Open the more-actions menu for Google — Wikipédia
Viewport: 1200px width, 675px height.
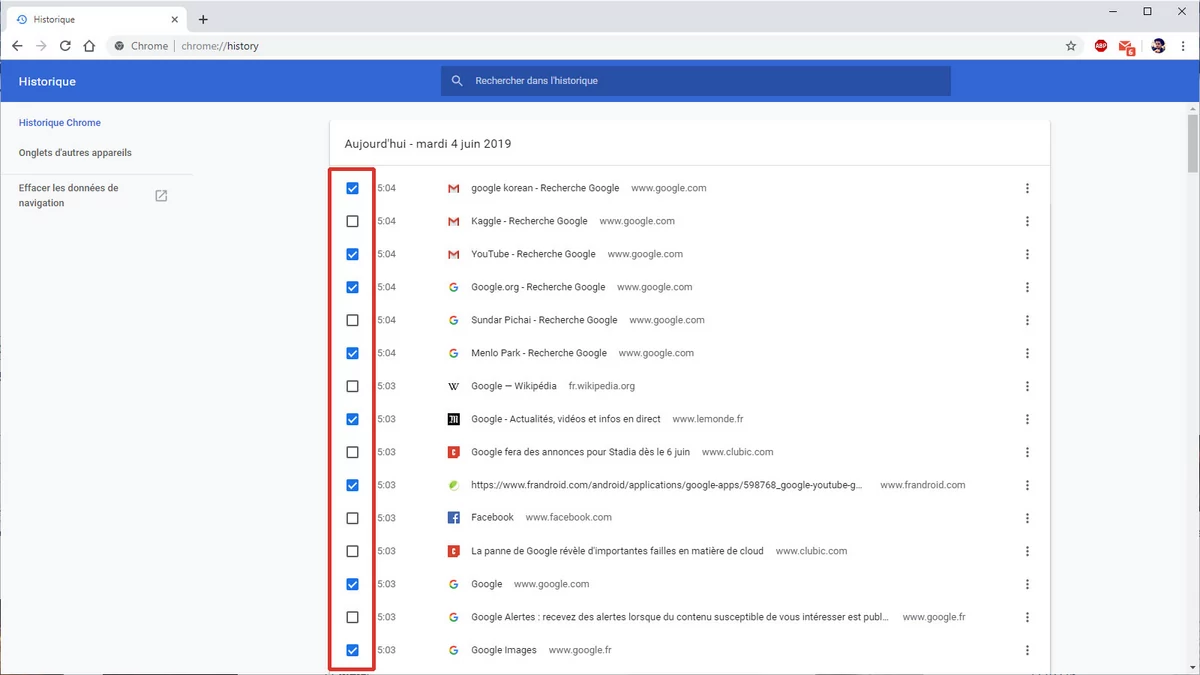point(1027,386)
